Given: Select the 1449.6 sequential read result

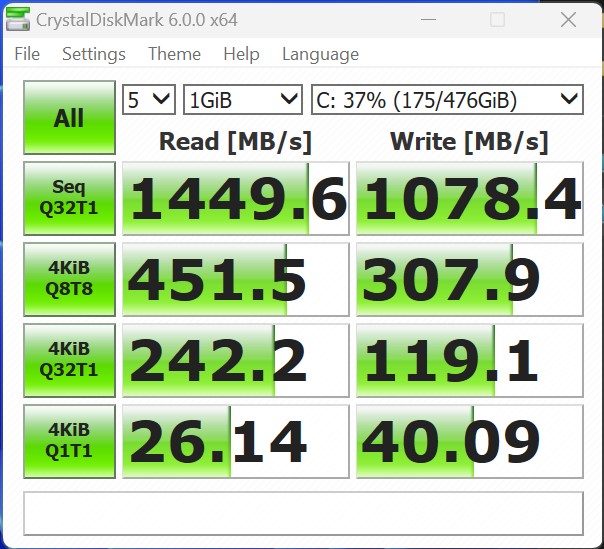Looking at the screenshot, I should (236, 198).
